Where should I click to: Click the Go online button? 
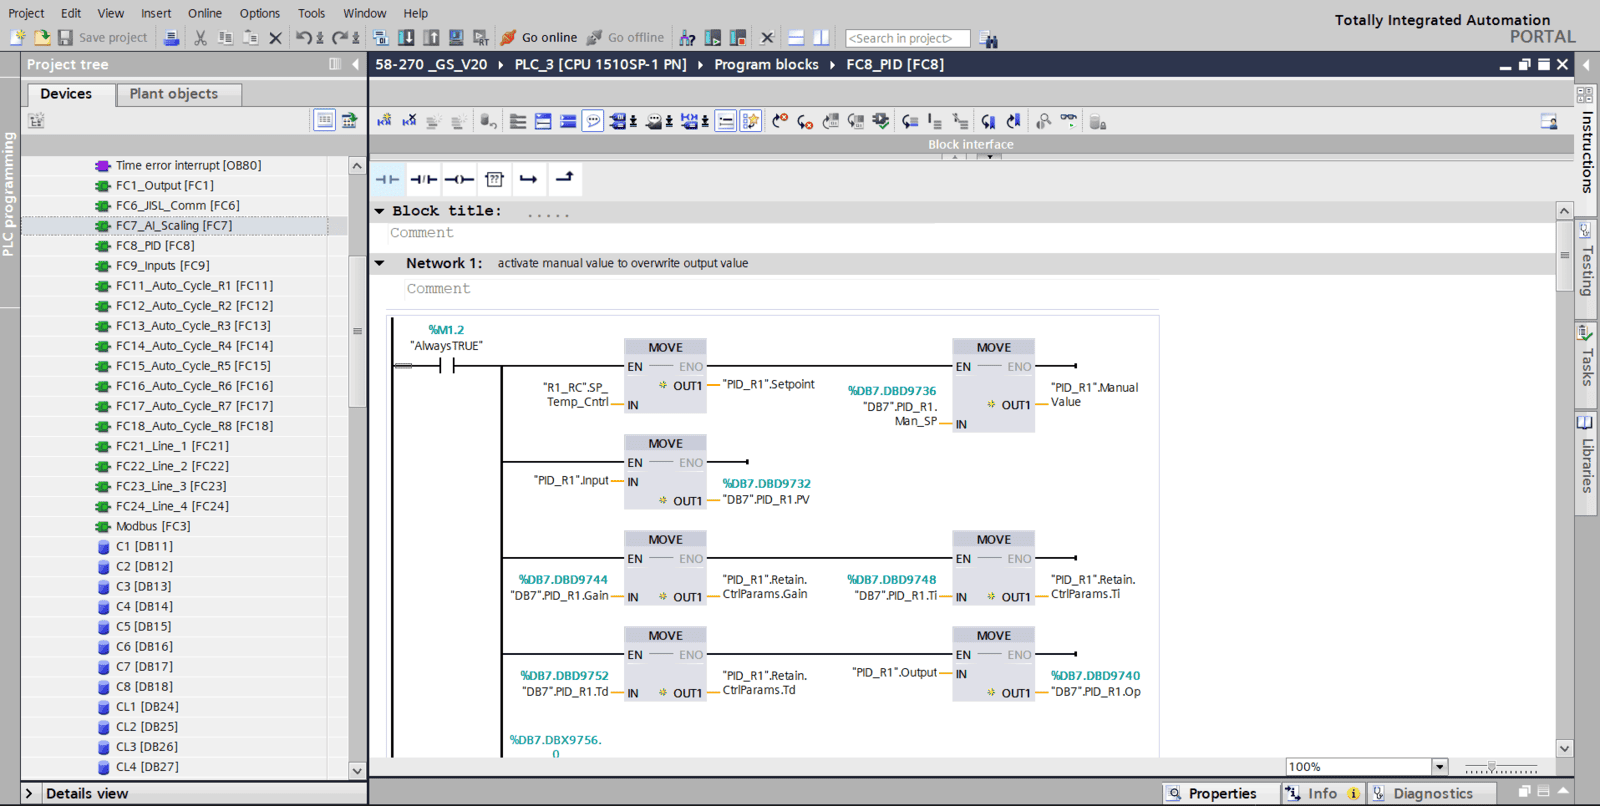[538, 38]
